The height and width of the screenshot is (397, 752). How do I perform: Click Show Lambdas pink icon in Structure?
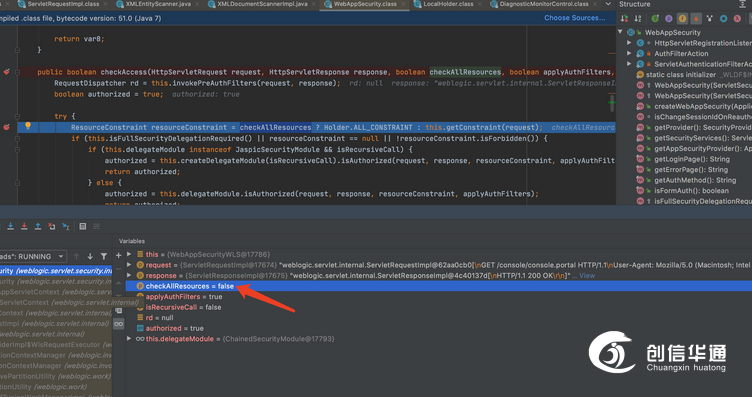[737, 19]
